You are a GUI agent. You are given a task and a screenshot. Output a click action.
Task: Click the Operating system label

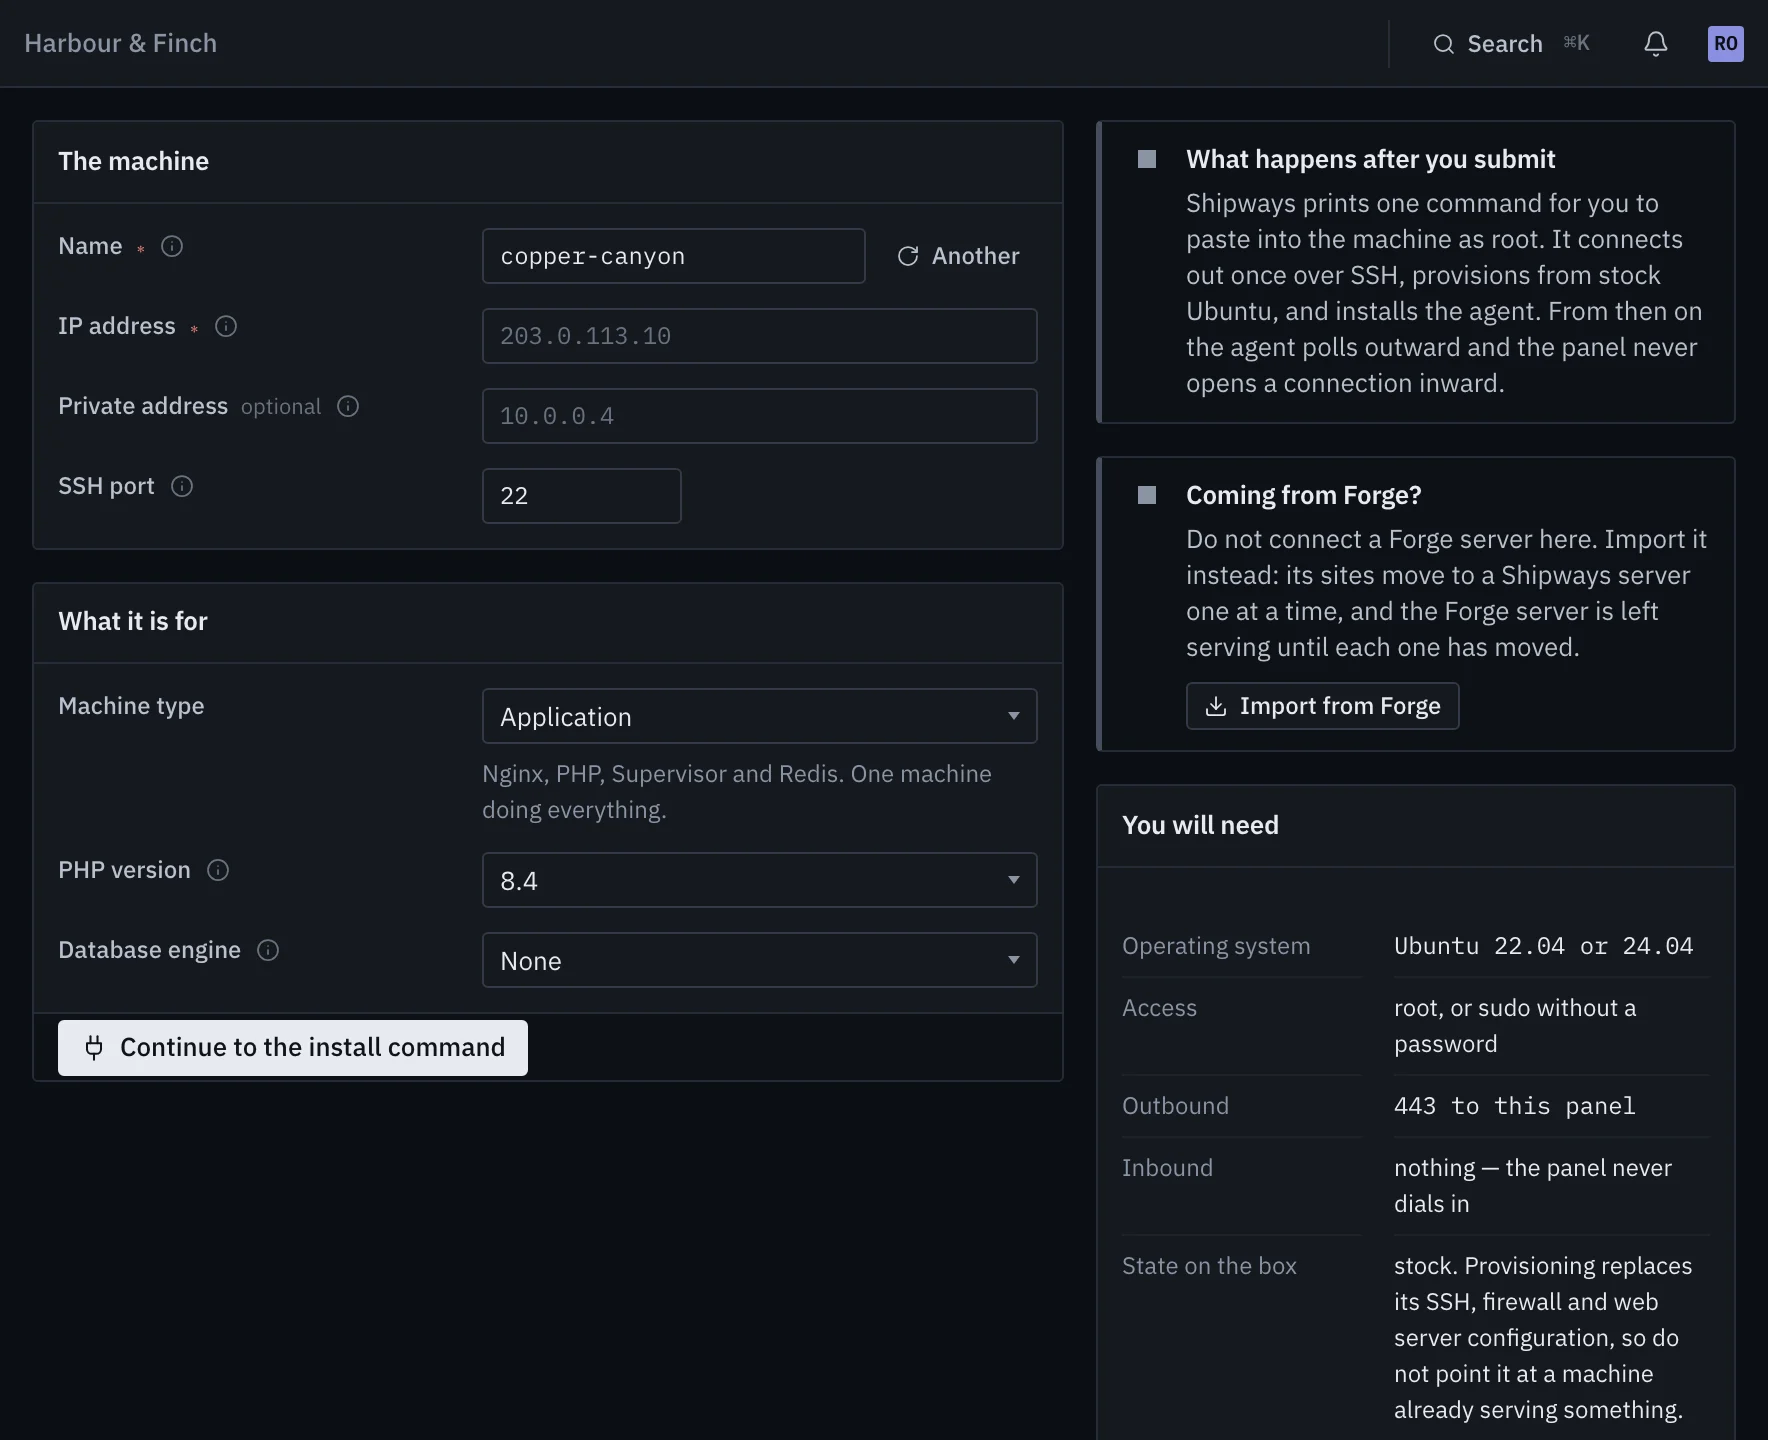click(x=1216, y=946)
